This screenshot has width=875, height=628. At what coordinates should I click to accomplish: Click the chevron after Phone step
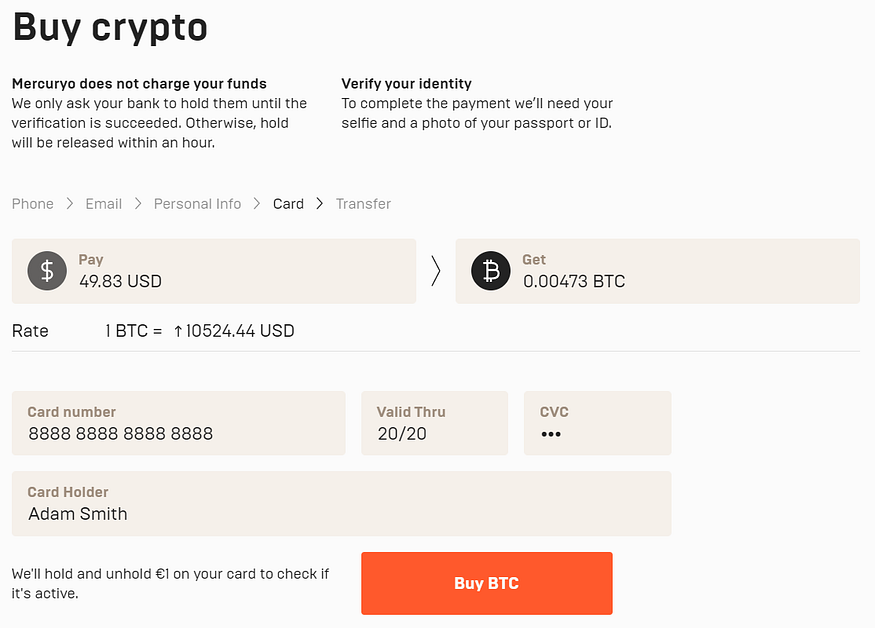(70, 204)
